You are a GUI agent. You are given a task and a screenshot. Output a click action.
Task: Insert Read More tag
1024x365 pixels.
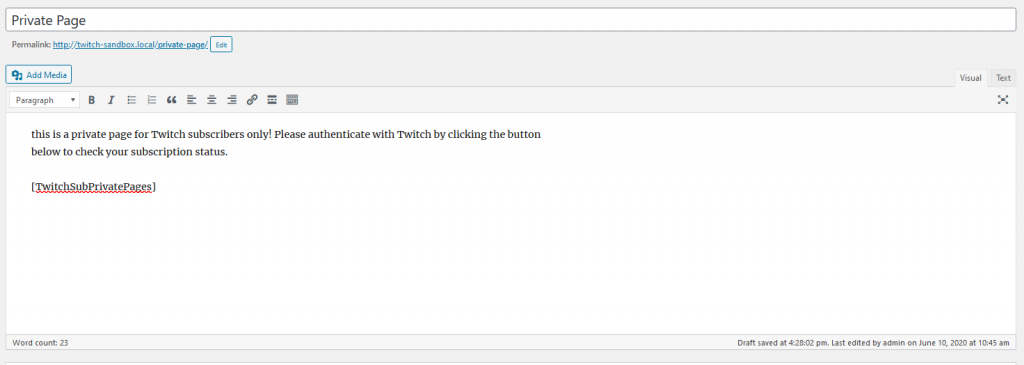click(272, 100)
